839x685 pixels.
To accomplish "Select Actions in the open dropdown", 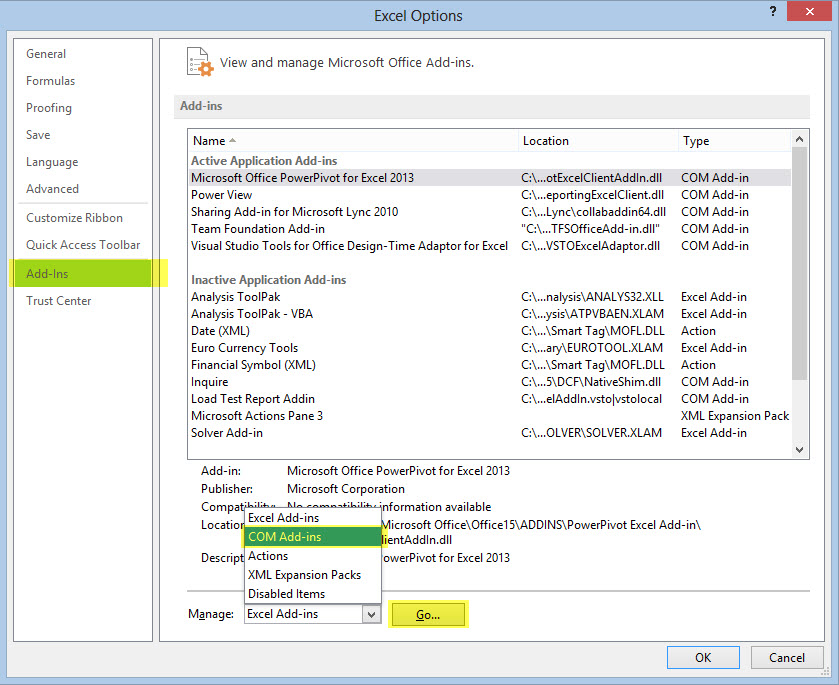I will 267,555.
